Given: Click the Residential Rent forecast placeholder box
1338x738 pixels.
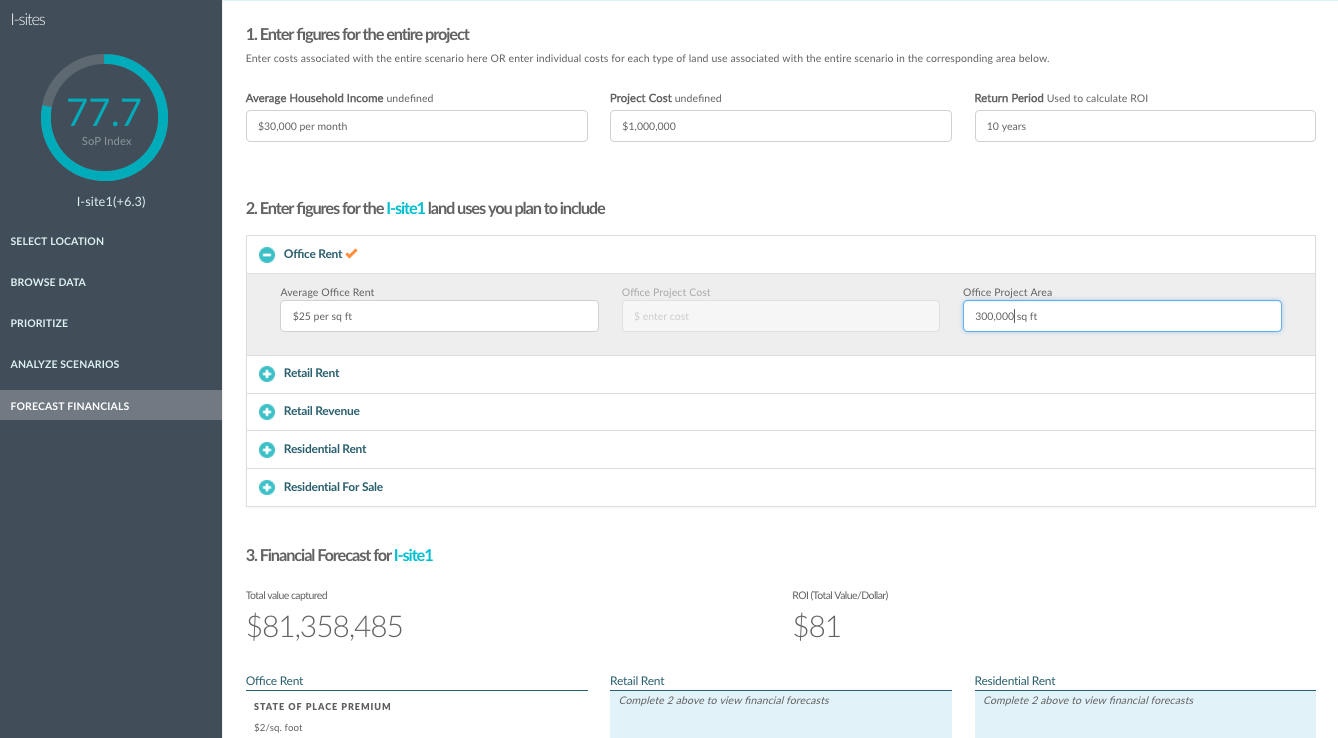Looking at the screenshot, I should tap(1145, 714).
